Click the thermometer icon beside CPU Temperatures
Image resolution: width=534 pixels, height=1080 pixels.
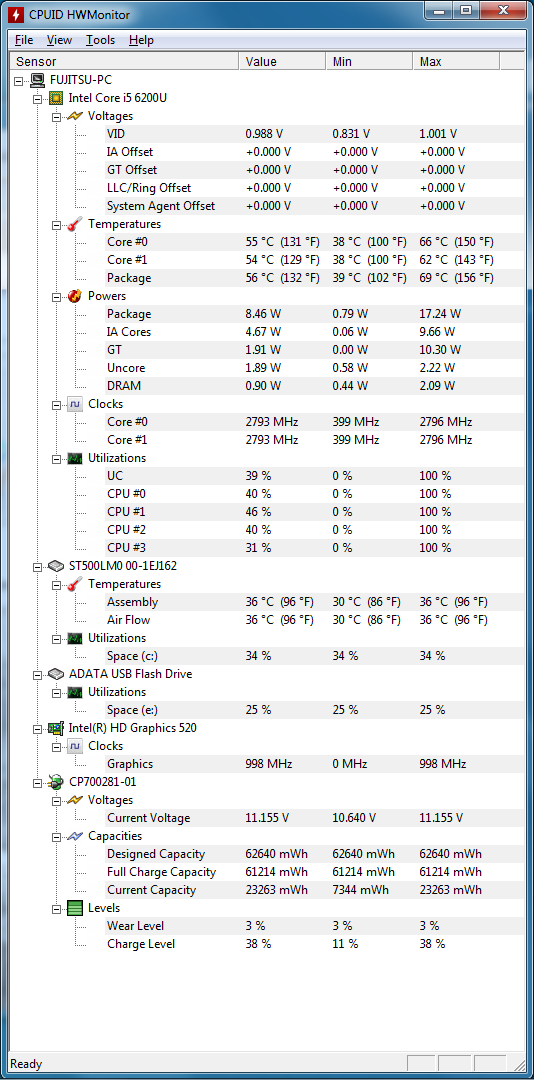[x=75, y=224]
